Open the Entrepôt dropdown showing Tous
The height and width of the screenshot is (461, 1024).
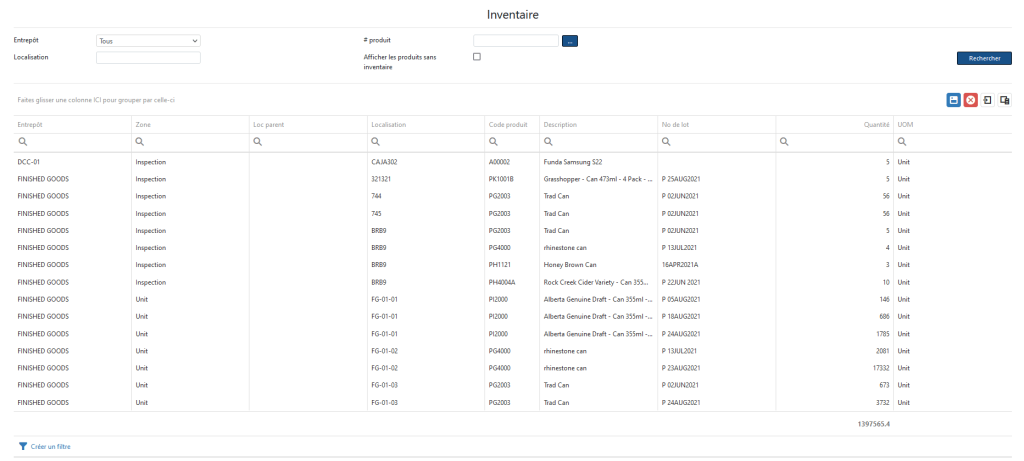click(148, 41)
